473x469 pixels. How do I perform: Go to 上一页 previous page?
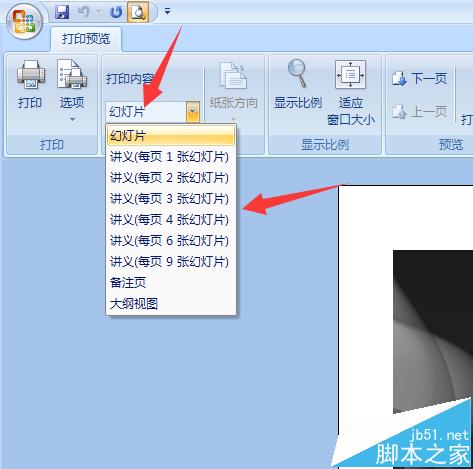pos(420,112)
